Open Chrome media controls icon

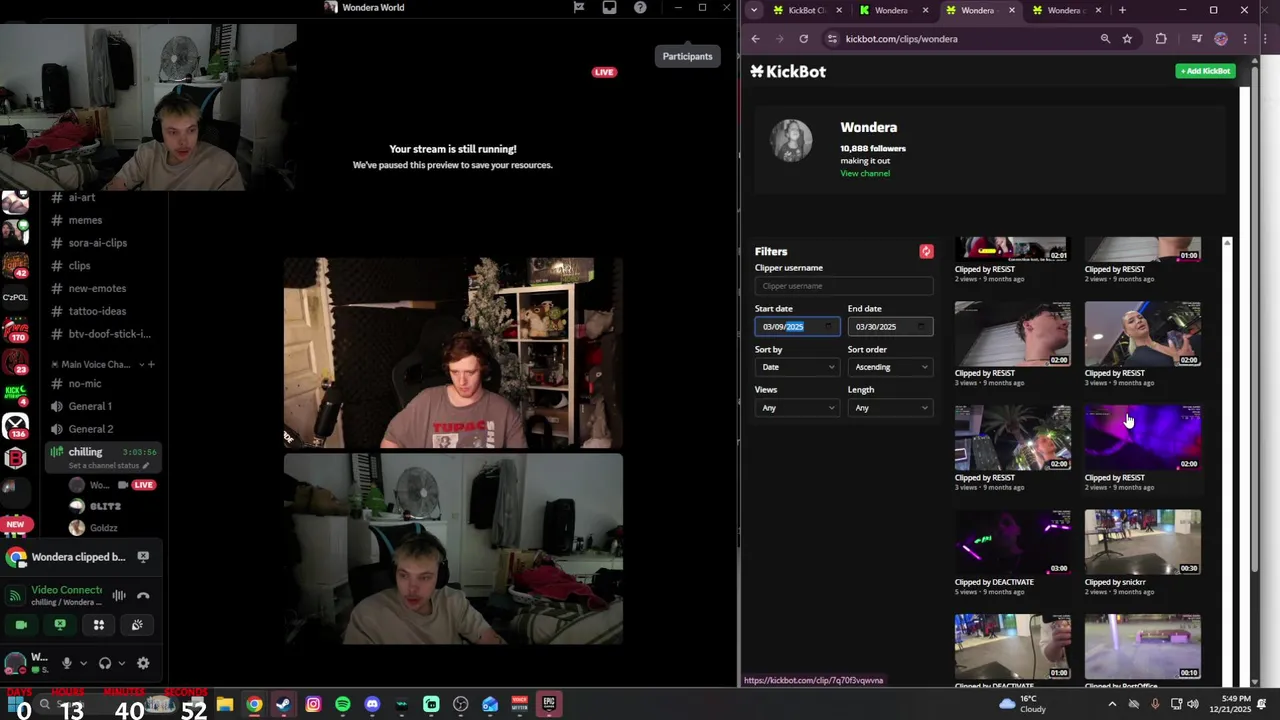pos(1197,39)
